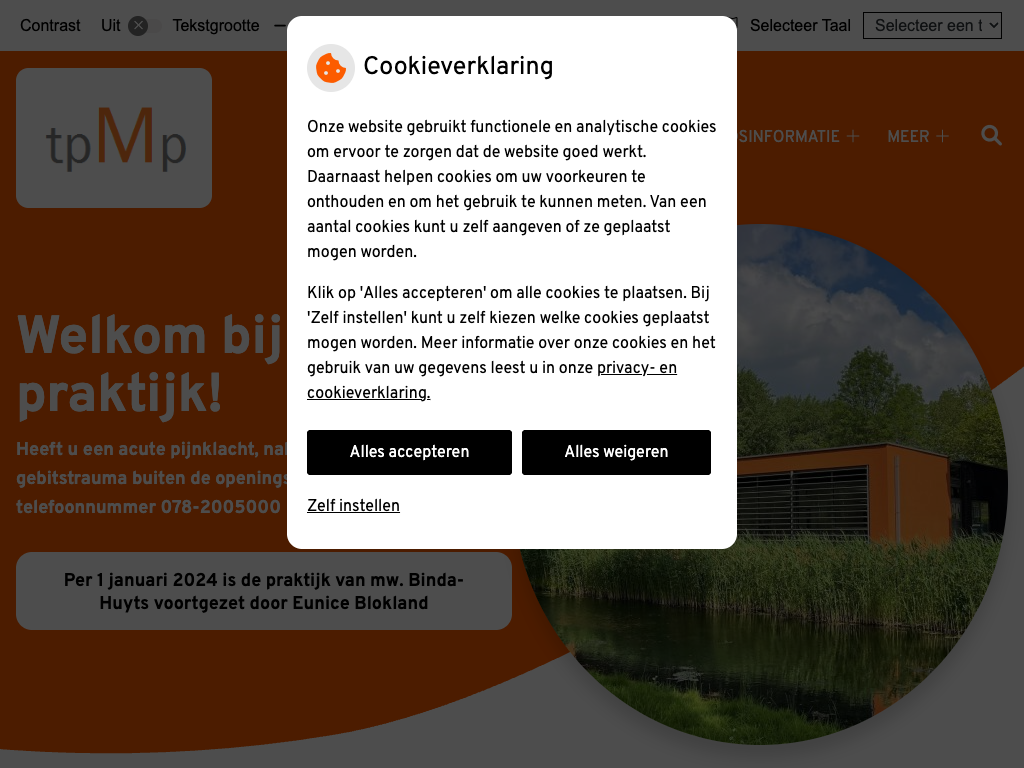Open the Selecteer een taal dropdown
The image size is (1024, 768).
(932, 25)
